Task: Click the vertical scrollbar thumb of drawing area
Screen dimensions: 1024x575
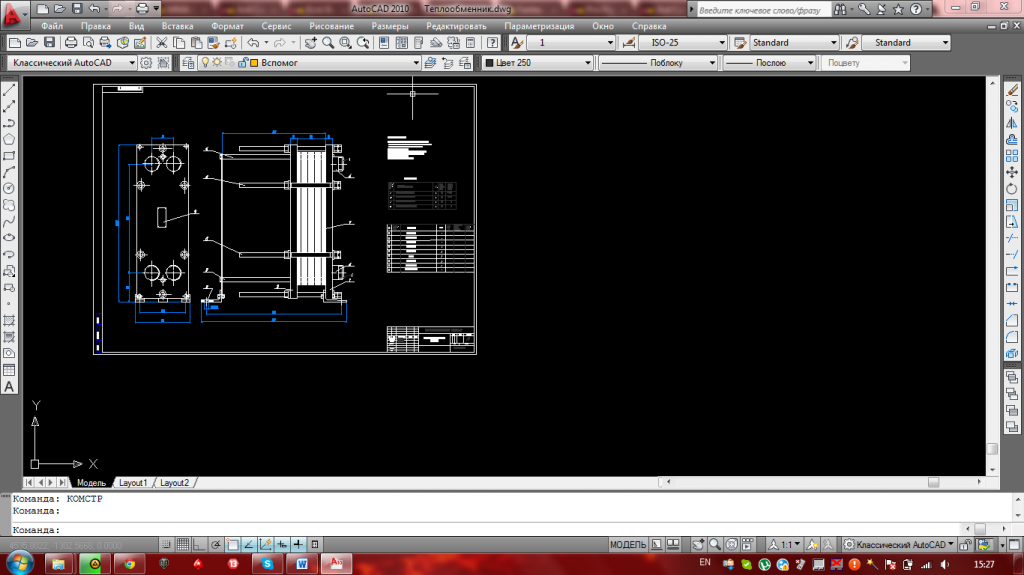Action: coord(992,449)
